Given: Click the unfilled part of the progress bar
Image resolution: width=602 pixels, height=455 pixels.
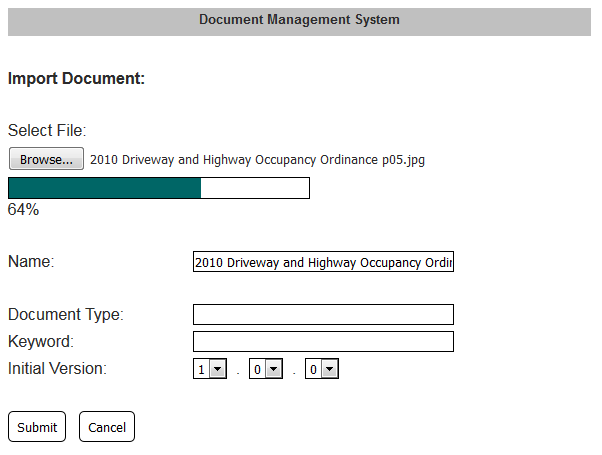Looking at the screenshot, I should tap(255, 188).
